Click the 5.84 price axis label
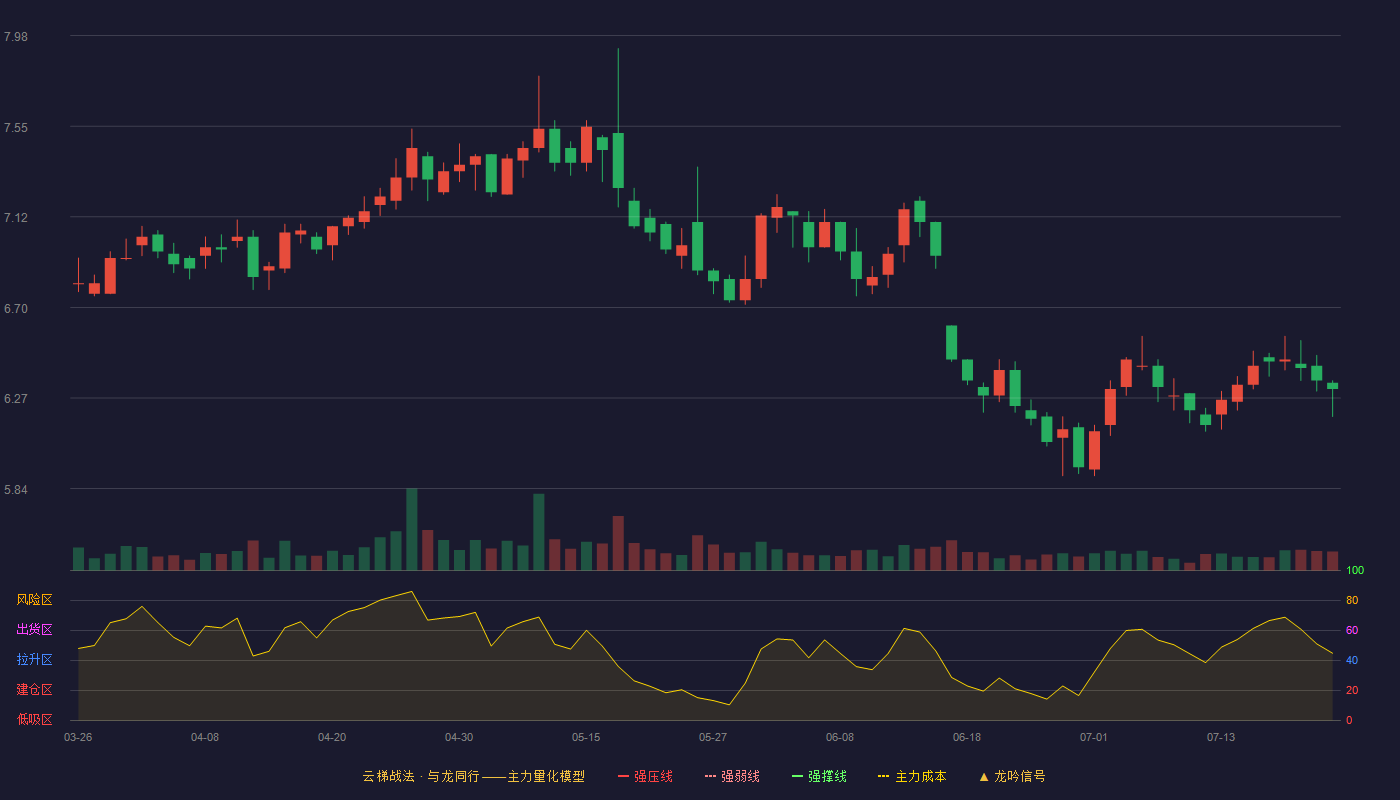Image resolution: width=1400 pixels, height=800 pixels. (x=16, y=490)
